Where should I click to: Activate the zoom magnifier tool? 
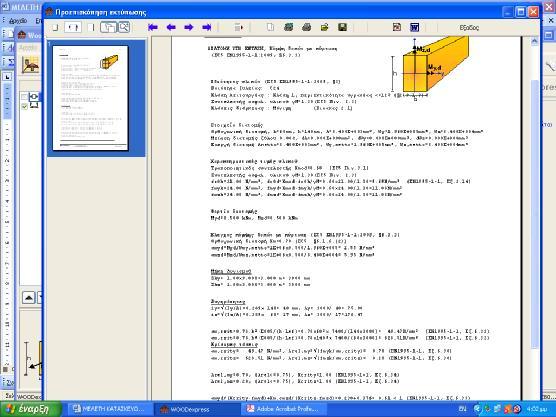pyautogui.click(x=124, y=27)
